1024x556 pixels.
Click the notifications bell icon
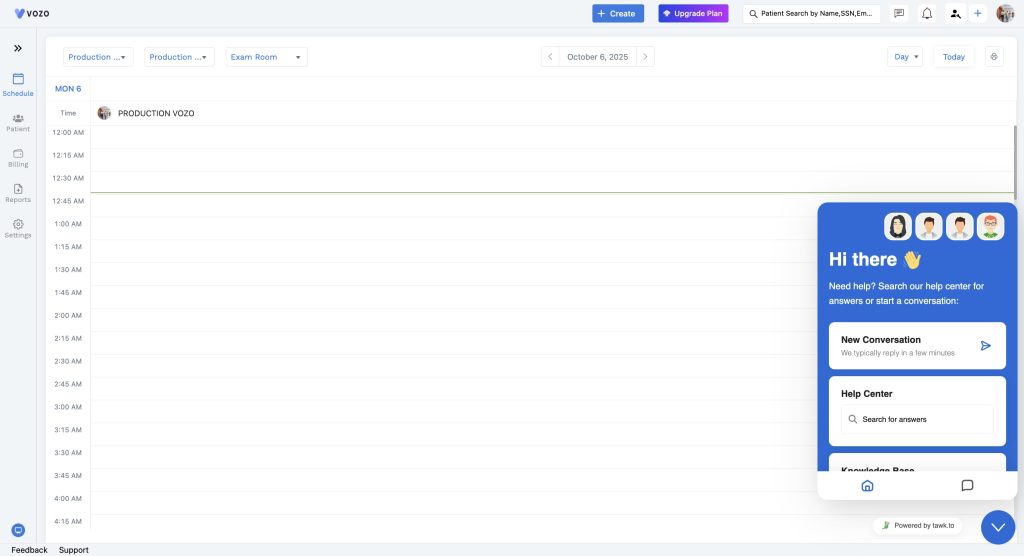click(x=927, y=13)
